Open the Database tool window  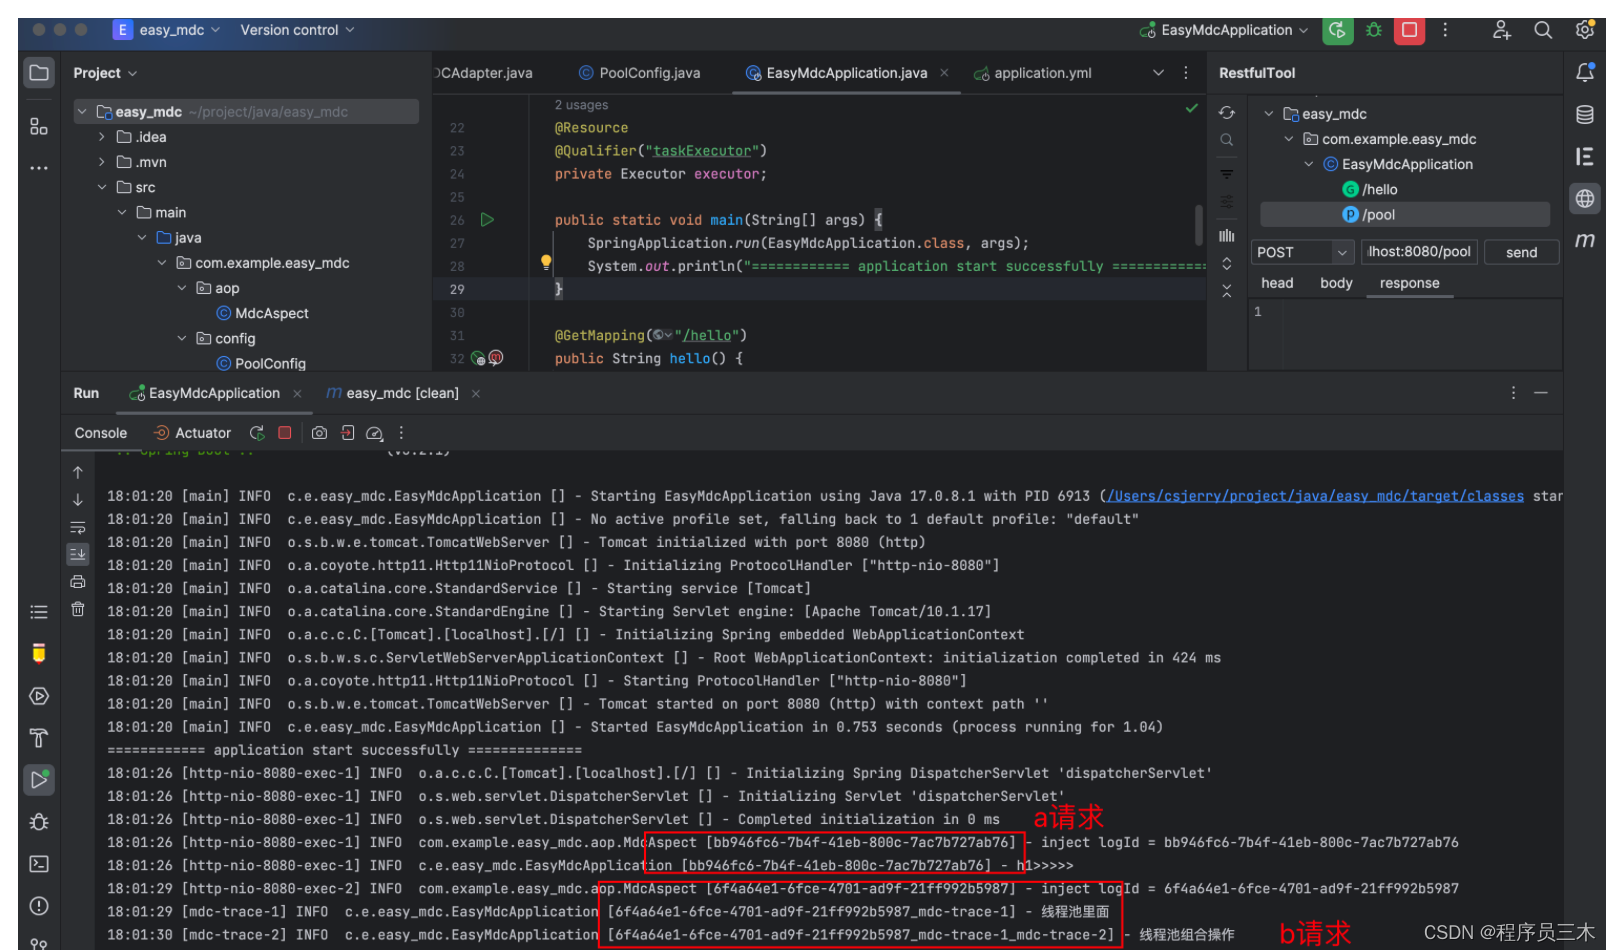coord(1585,115)
